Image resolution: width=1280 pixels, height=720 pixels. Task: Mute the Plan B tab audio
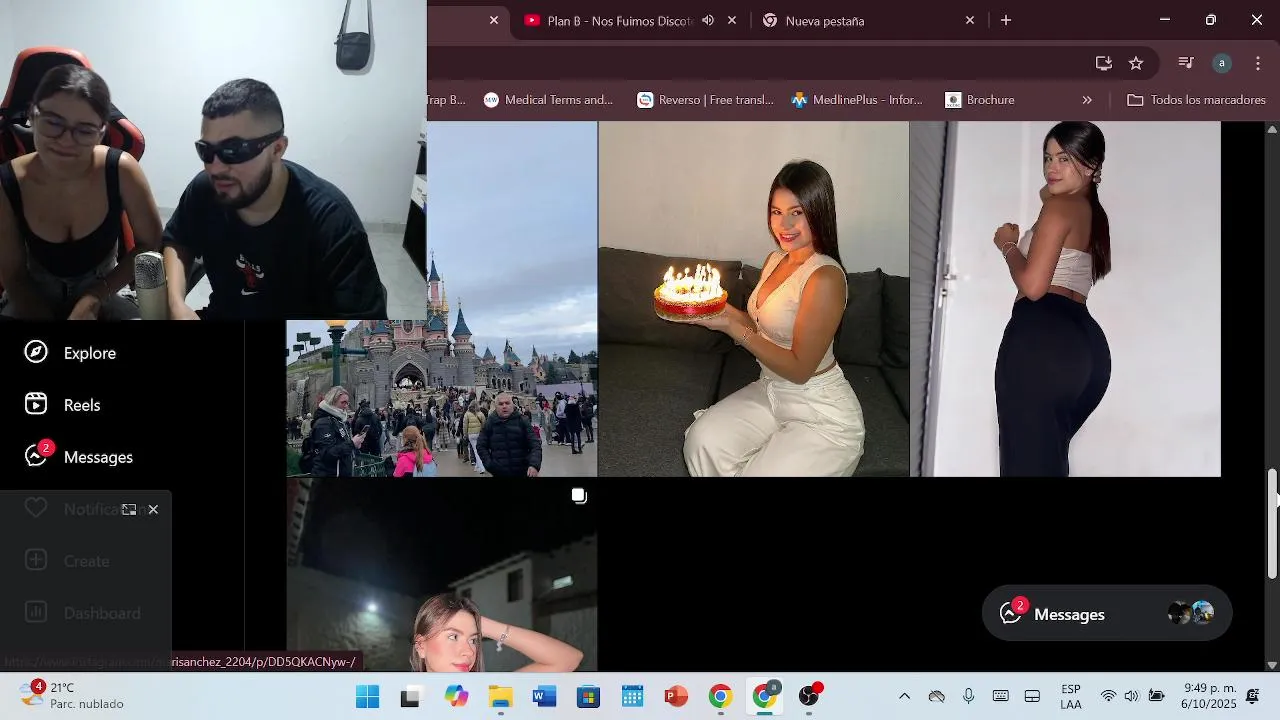(x=708, y=20)
